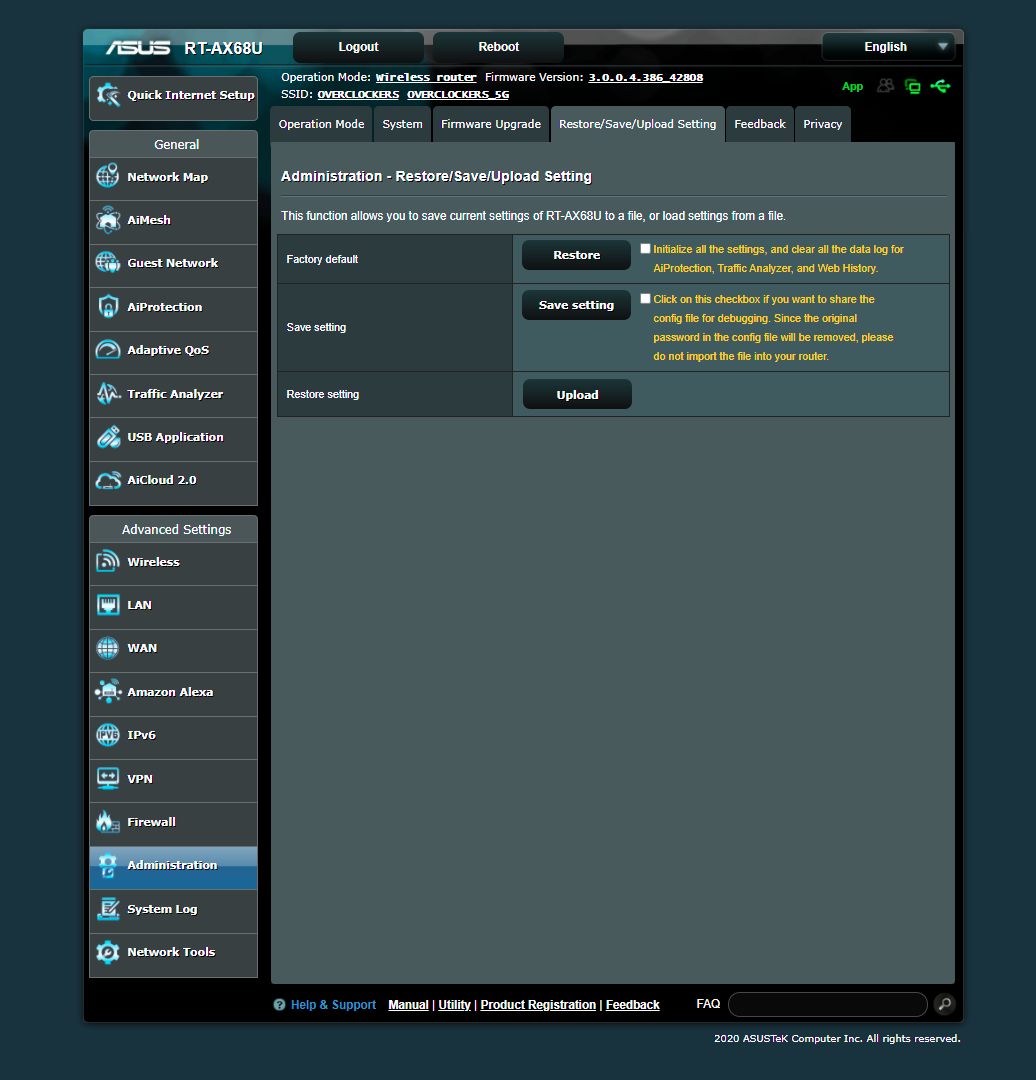The width and height of the screenshot is (1036, 1080).
Task: Click the Save setting button
Action: 577,305
